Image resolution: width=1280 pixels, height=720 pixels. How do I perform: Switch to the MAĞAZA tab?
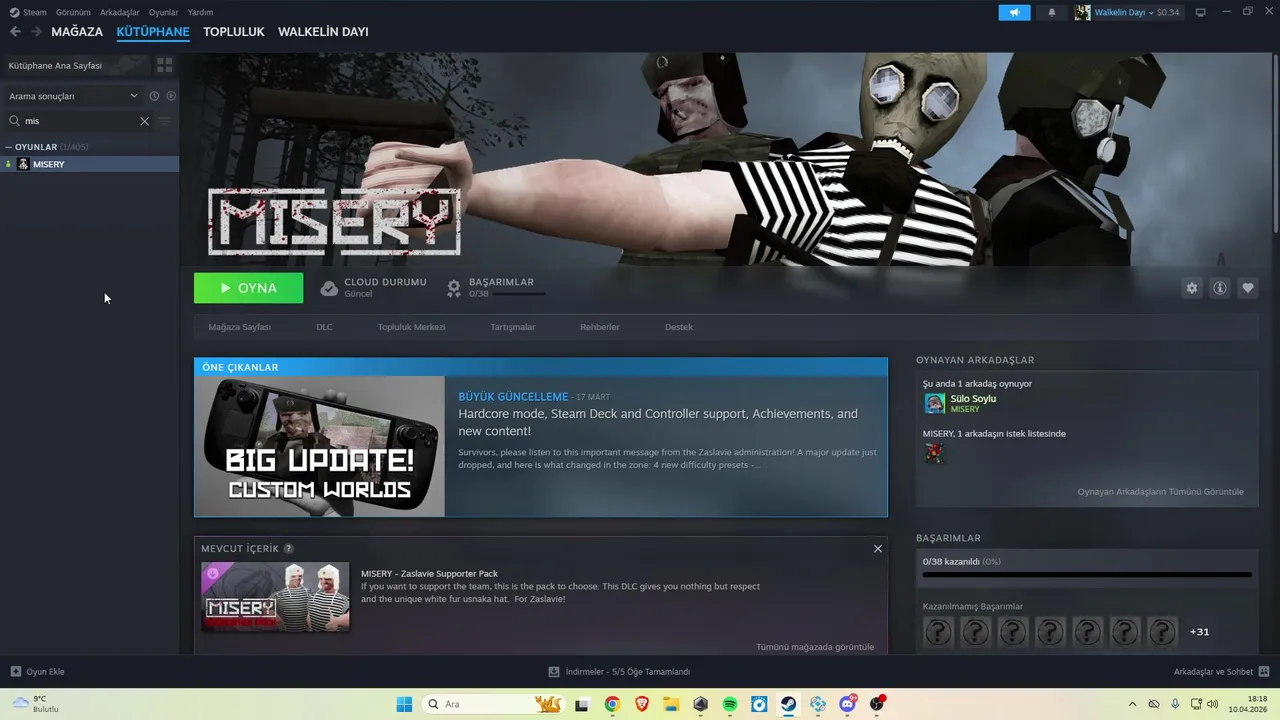(77, 32)
